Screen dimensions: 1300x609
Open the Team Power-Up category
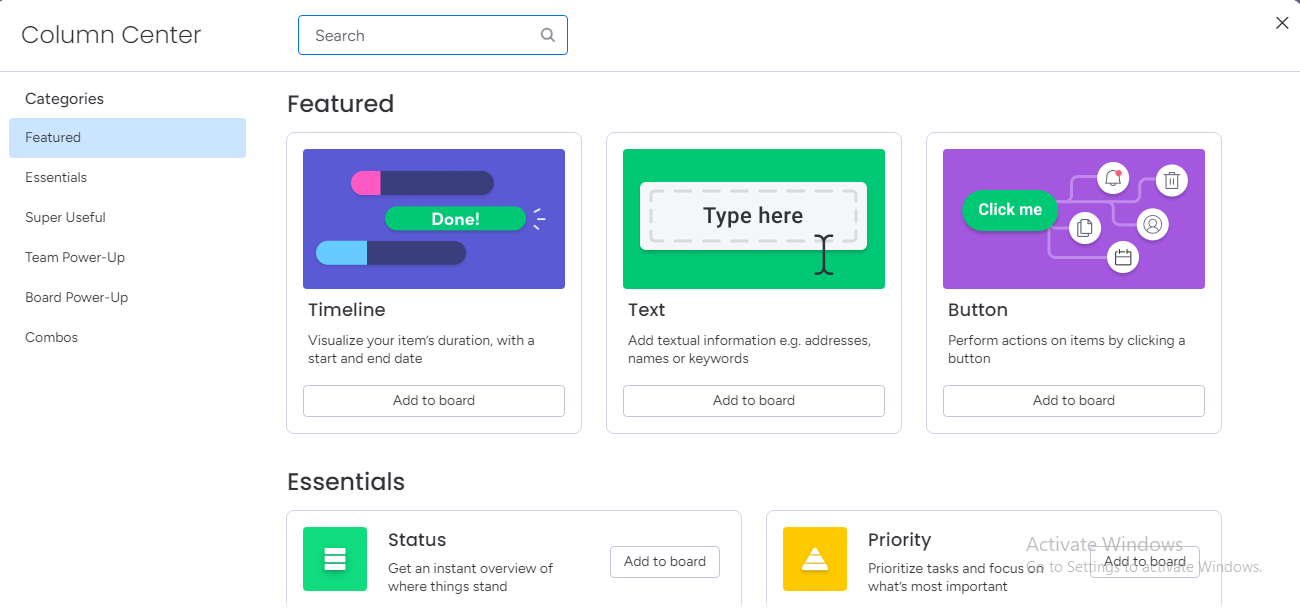[x=127, y=258]
